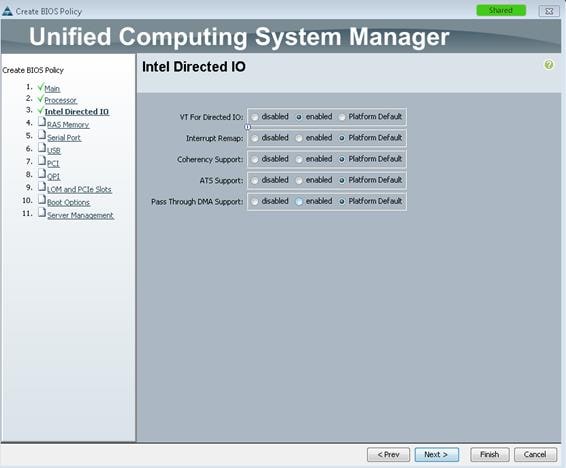Screen dimensions: 566x468
Task: Cancel the Create BIOS Policy wizard
Action: [x=535, y=455]
